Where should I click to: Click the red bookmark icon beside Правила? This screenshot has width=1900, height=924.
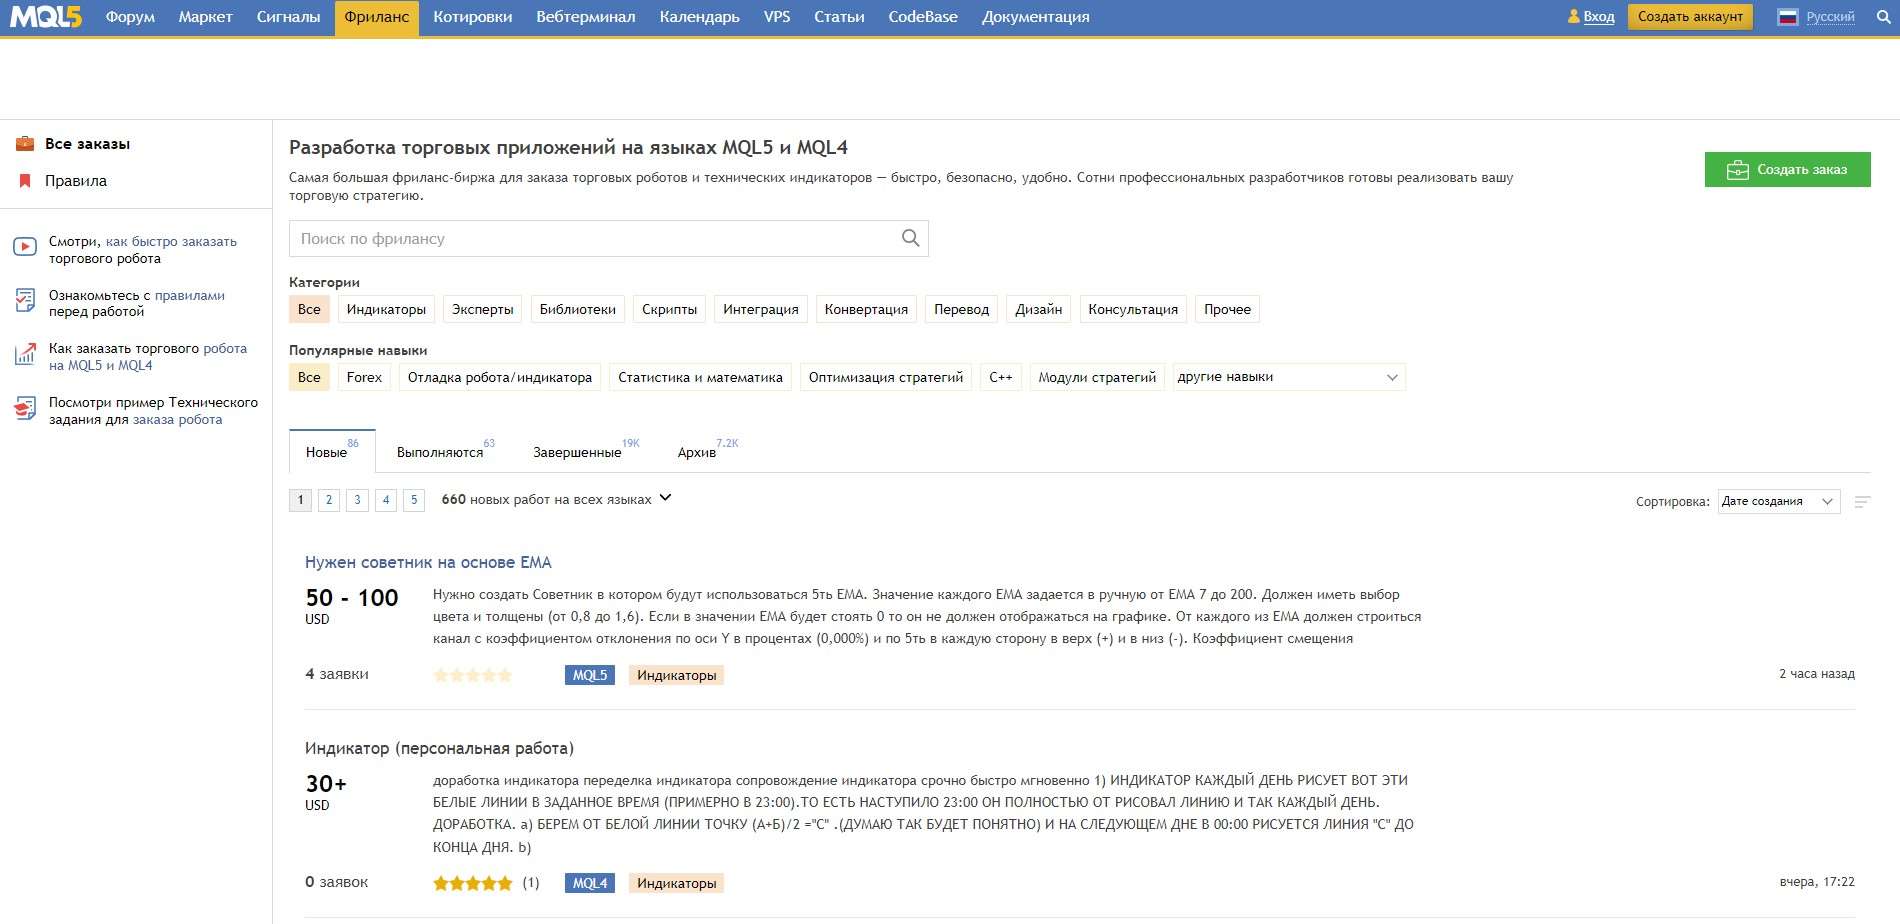(x=25, y=181)
